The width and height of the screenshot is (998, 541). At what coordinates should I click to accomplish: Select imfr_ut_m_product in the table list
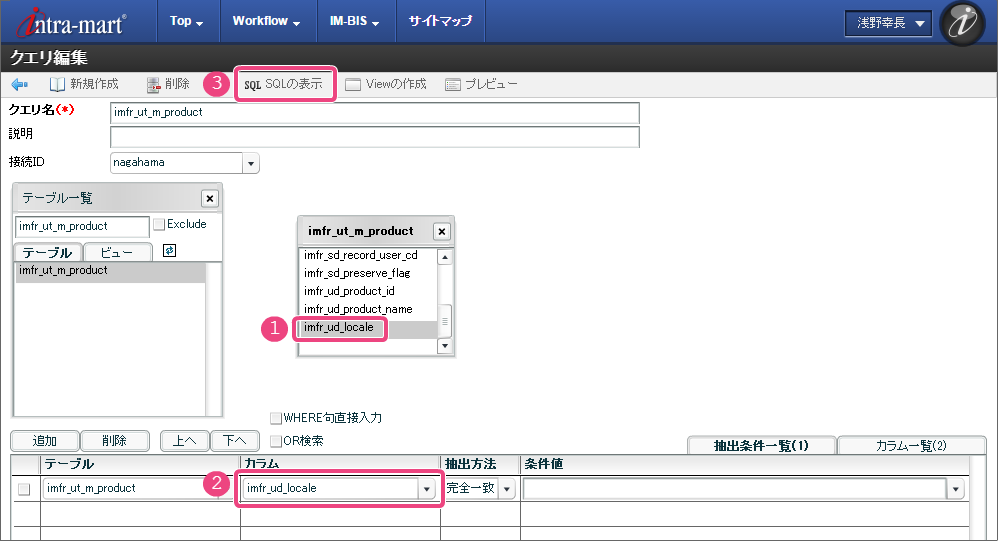click(x=109, y=270)
